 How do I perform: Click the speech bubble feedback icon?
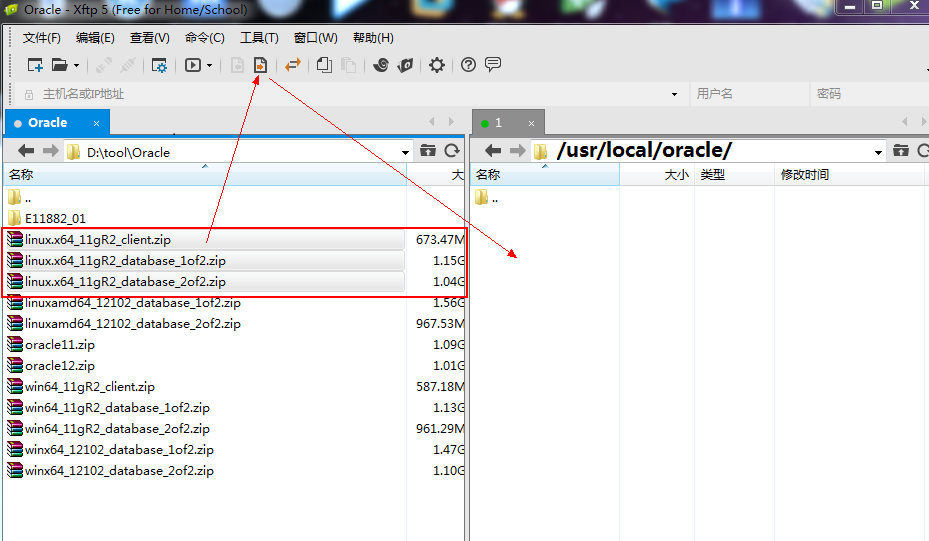coord(493,65)
